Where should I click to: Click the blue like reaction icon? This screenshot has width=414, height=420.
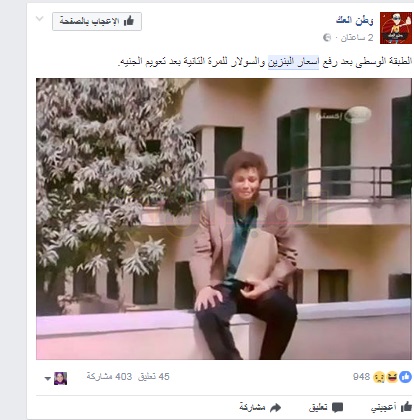[405, 377]
